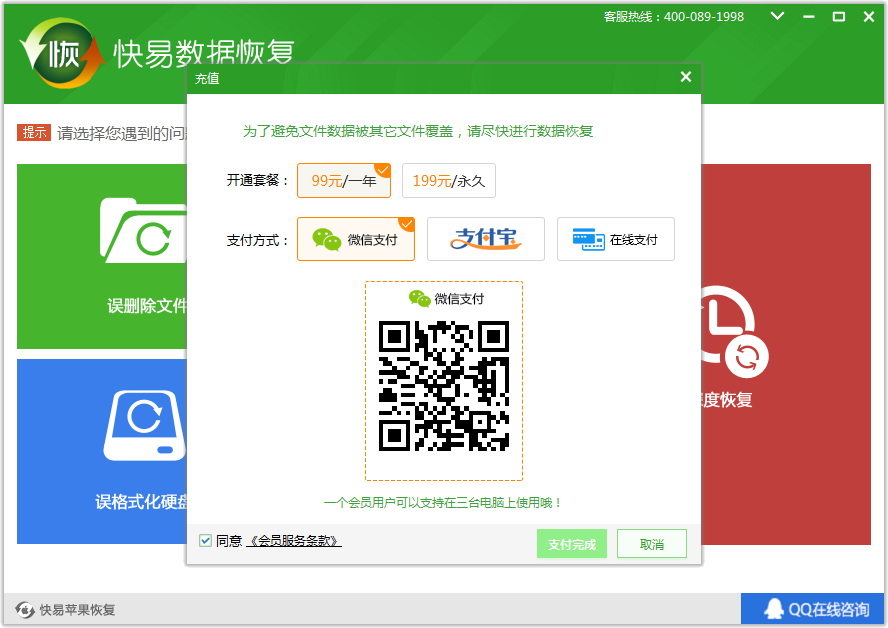Choose 支付宝 Alipay payment method

click(x=485, y=239)
